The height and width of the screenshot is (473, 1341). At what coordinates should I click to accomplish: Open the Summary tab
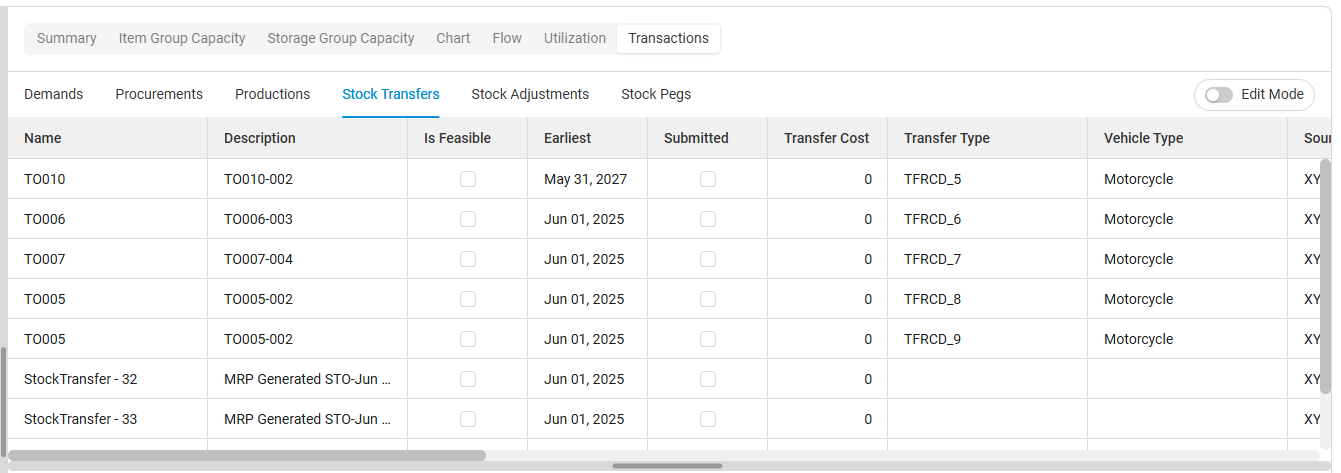pos(67,38)
